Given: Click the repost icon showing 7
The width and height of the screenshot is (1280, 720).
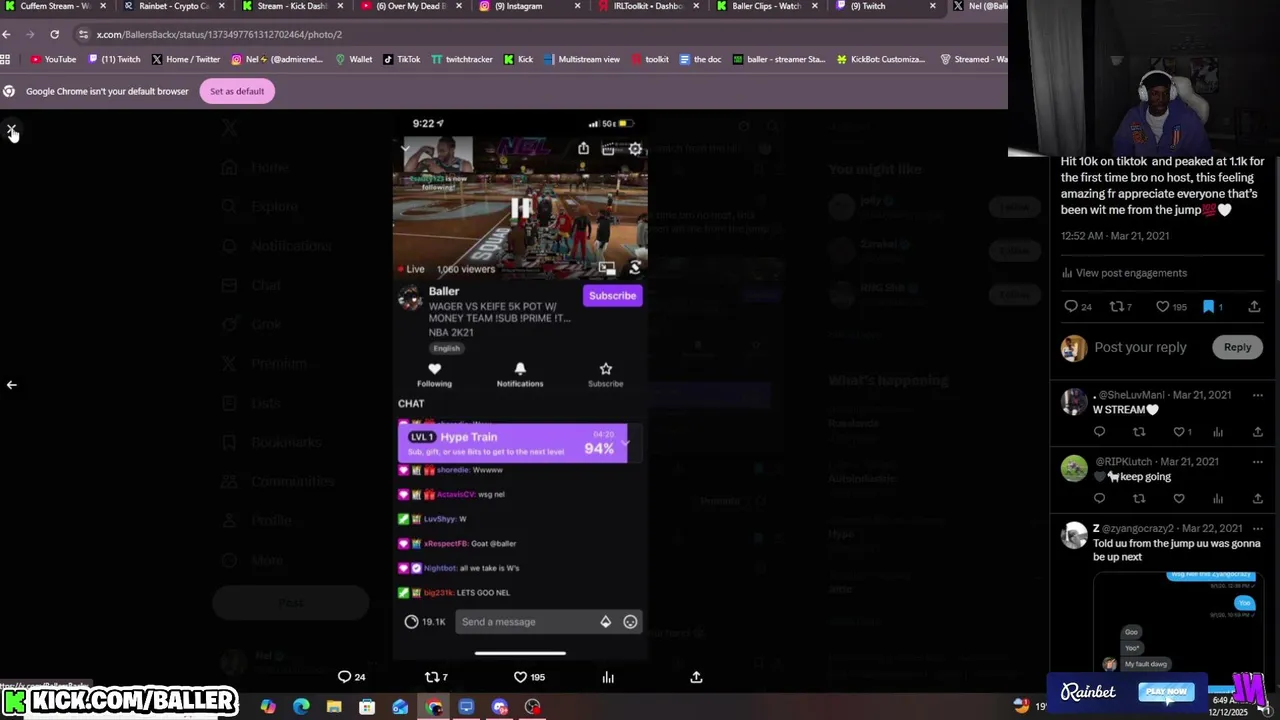Looking at the screenshot, I should (x=1121, y=307).
